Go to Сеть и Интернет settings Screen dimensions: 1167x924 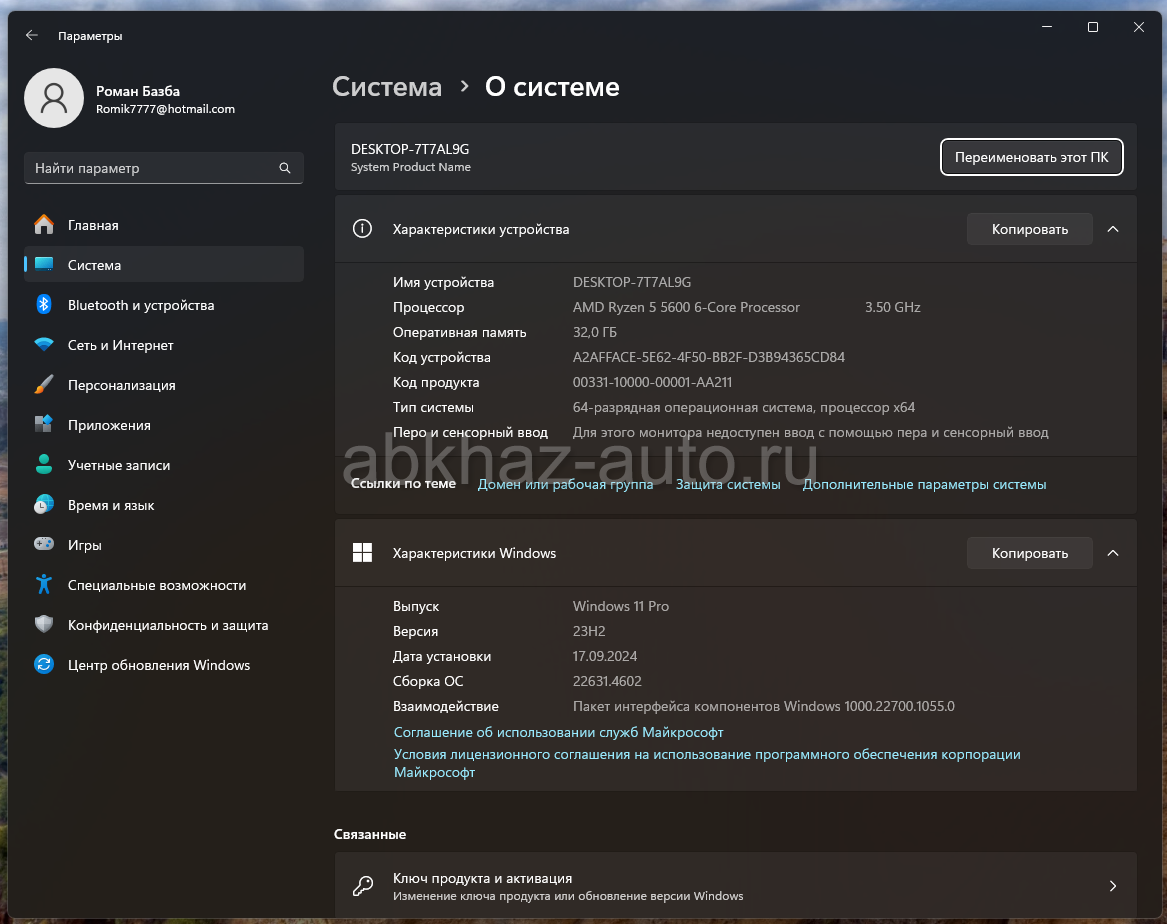(164, 345)
